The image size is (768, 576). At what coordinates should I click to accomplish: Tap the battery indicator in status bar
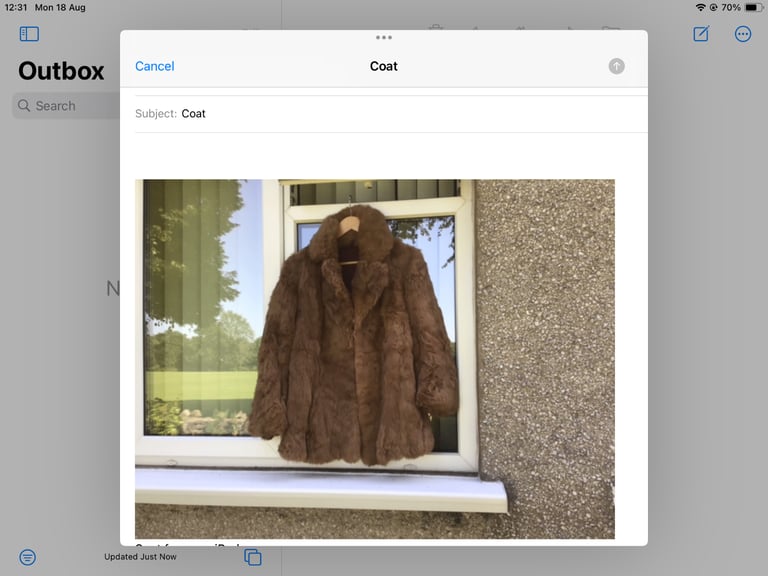point(753,7)
